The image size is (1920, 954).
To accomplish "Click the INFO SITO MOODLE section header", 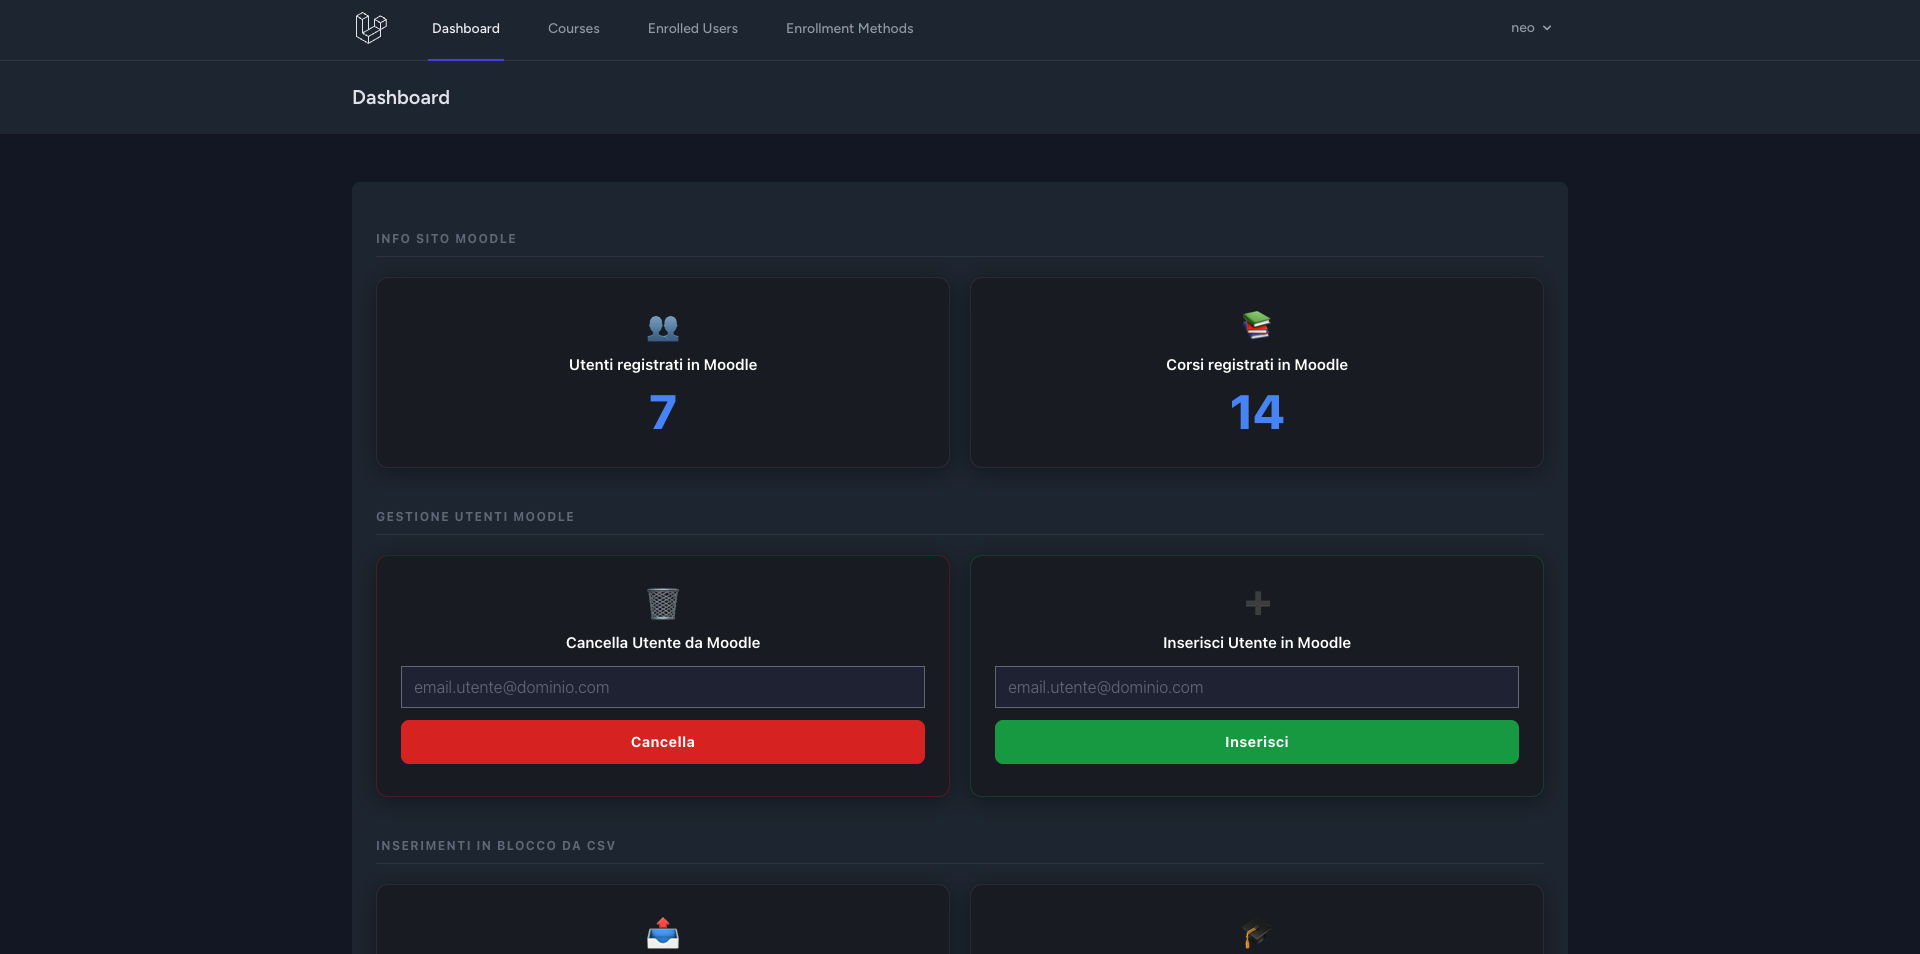I will 446,239.
